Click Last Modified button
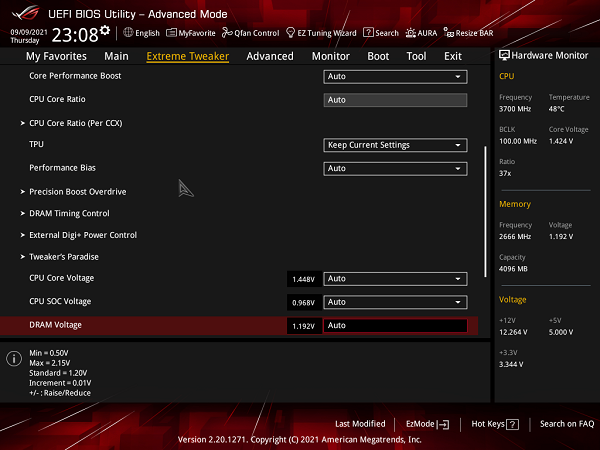 [360, 424]
